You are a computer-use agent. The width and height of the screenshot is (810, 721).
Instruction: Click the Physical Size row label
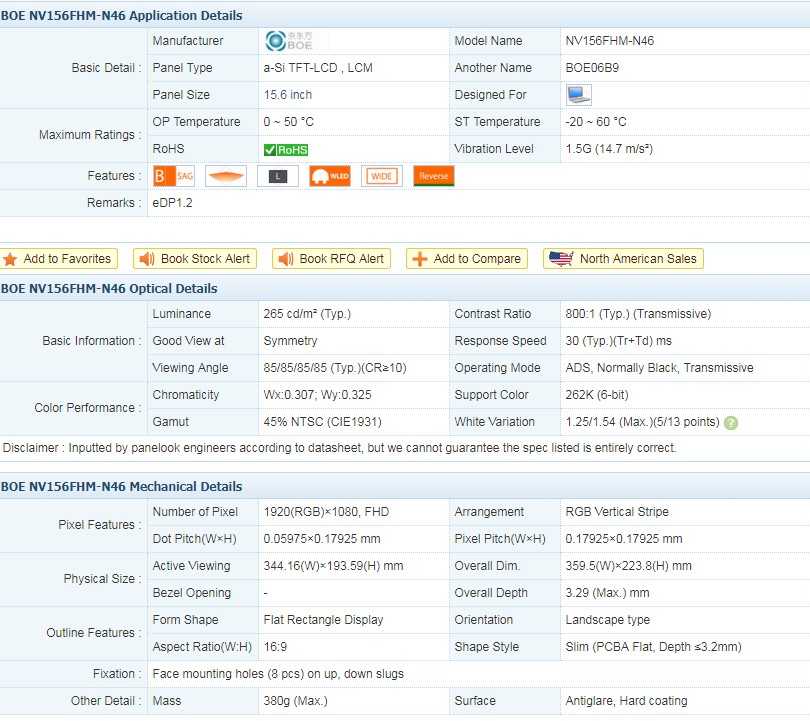102,579
